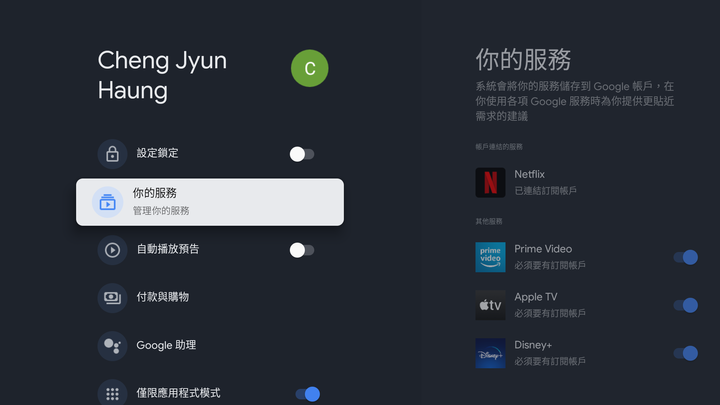Click the Apple TV service name

(x=536, y=297)
